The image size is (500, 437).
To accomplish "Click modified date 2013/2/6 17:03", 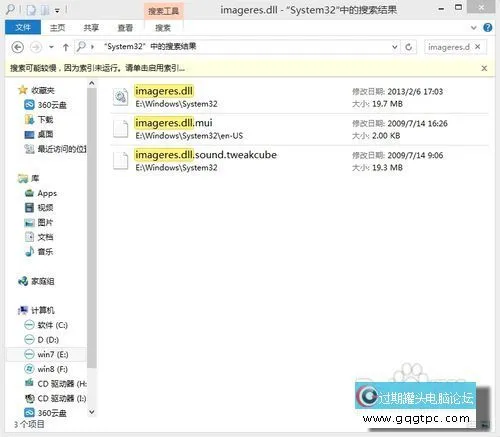I will [415, 92].
